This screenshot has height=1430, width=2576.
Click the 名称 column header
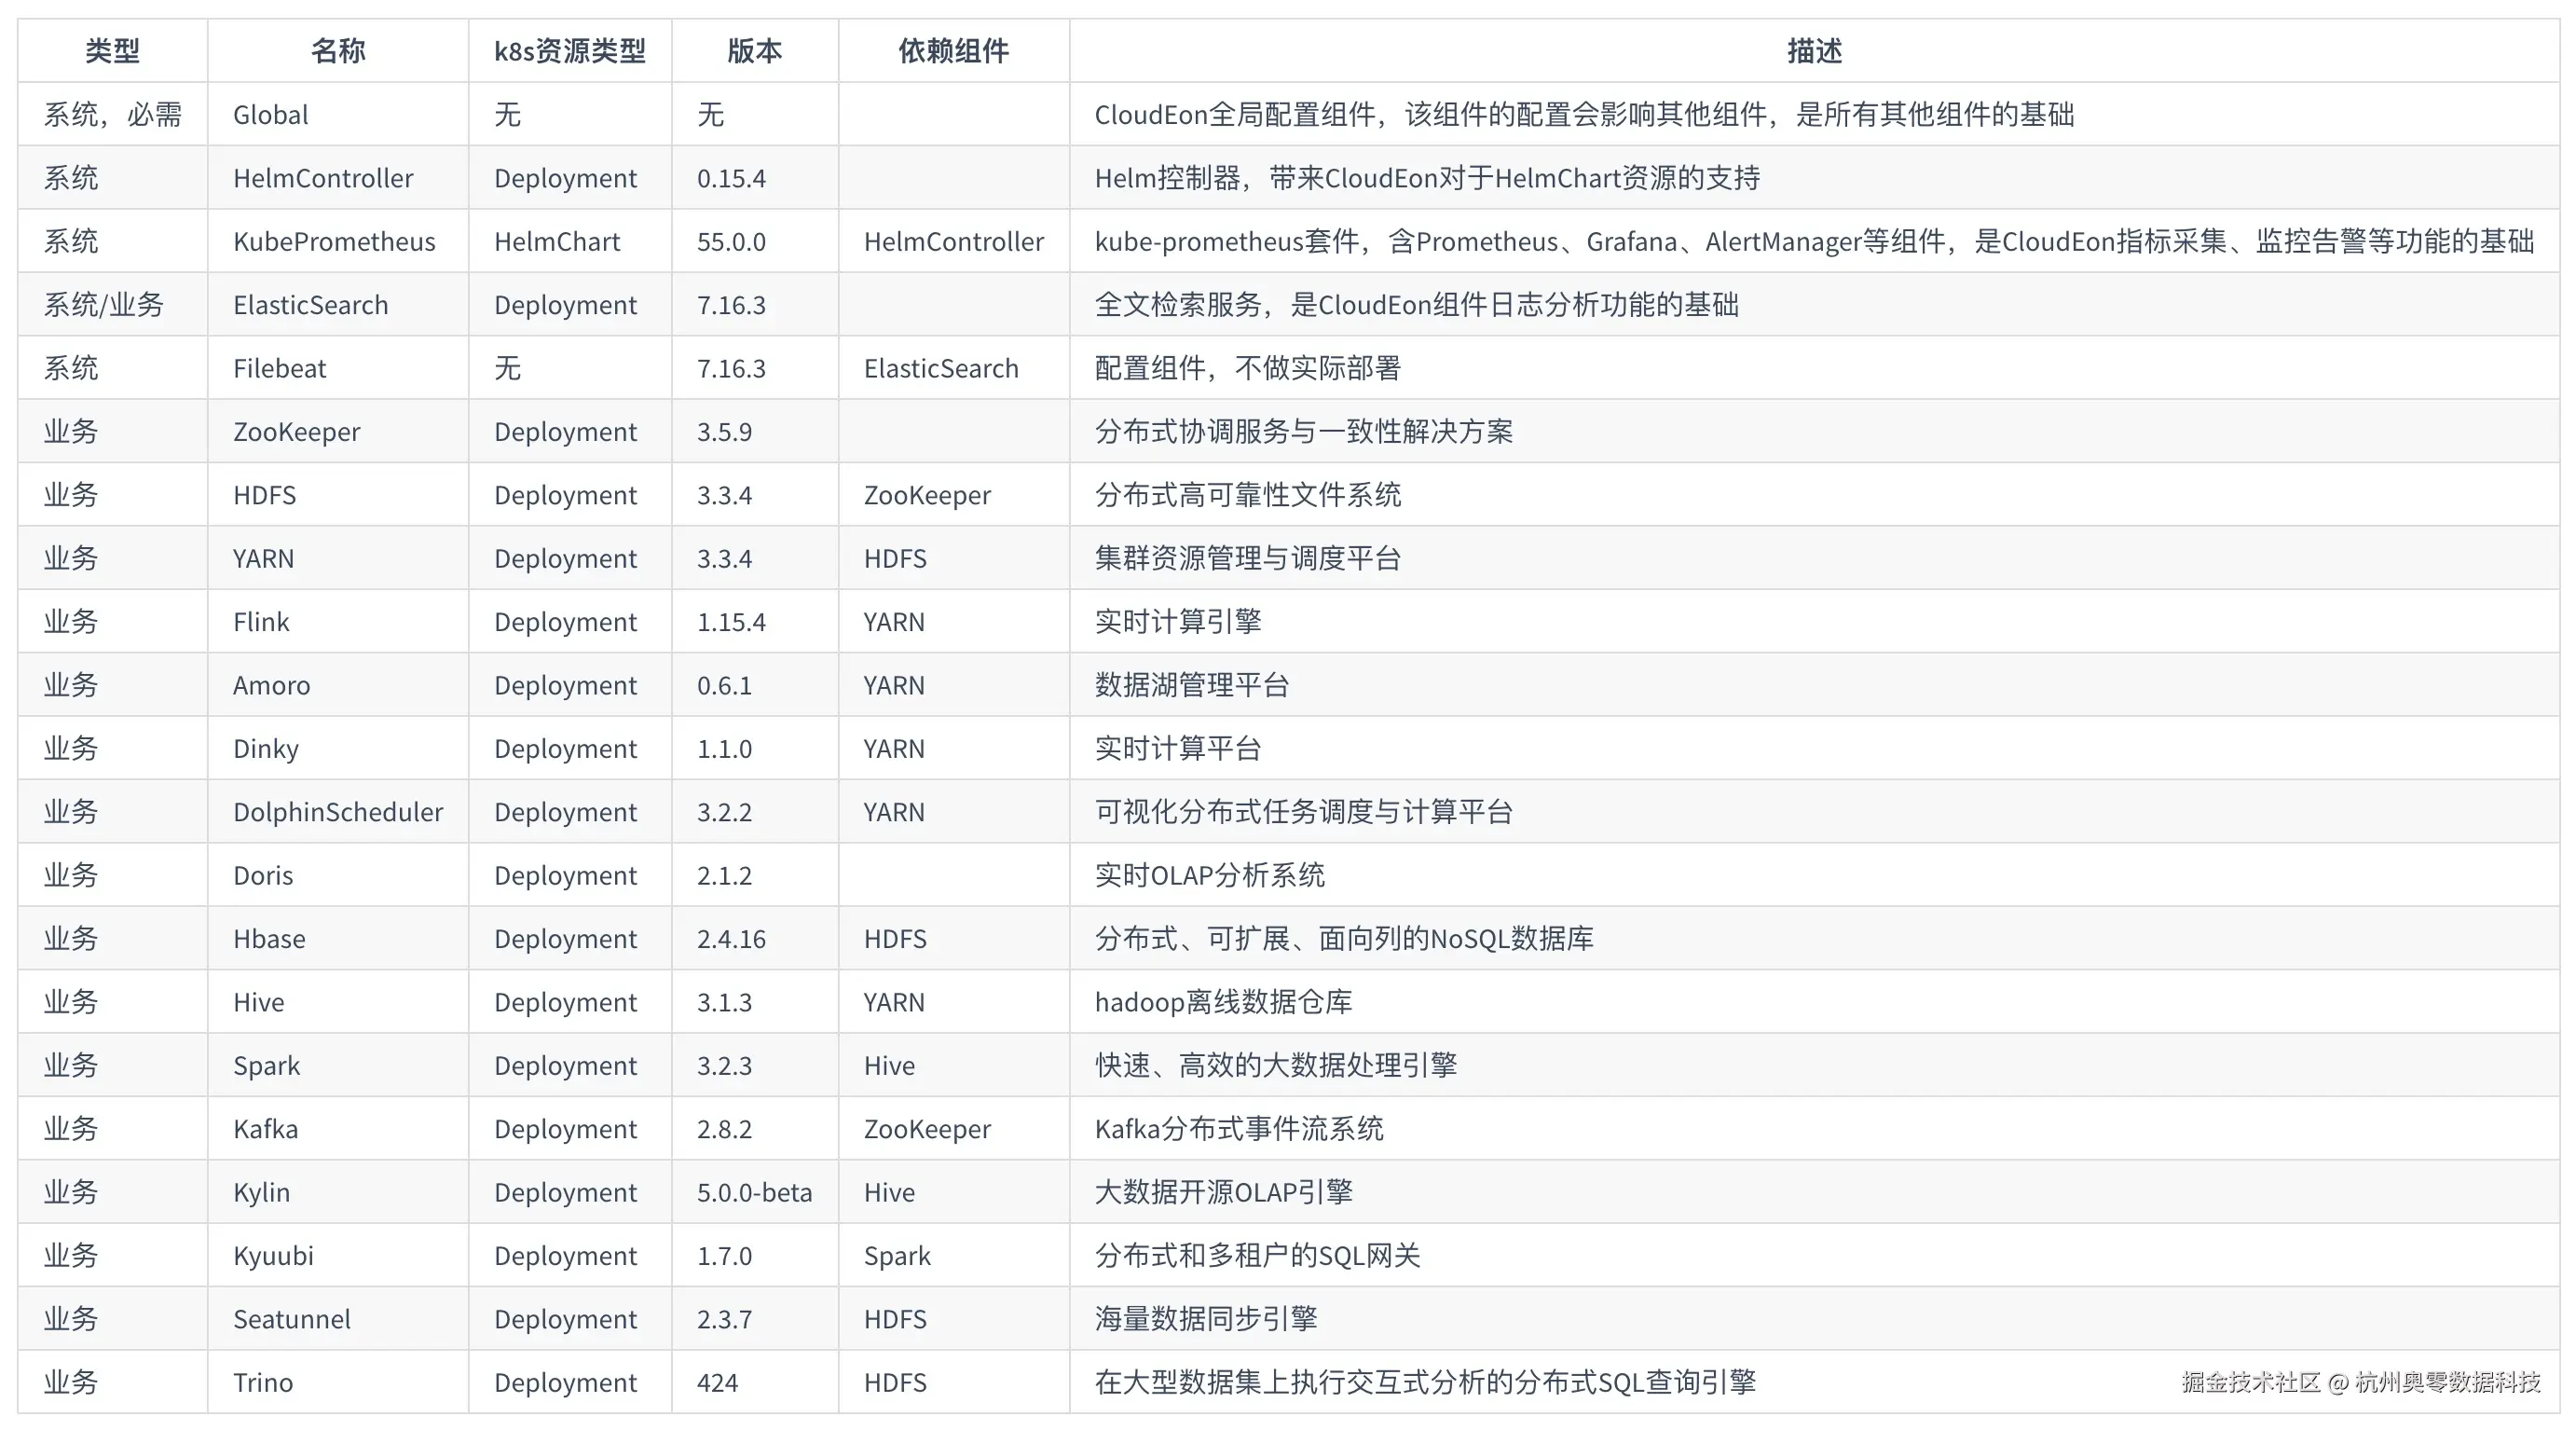click(337, 50)
